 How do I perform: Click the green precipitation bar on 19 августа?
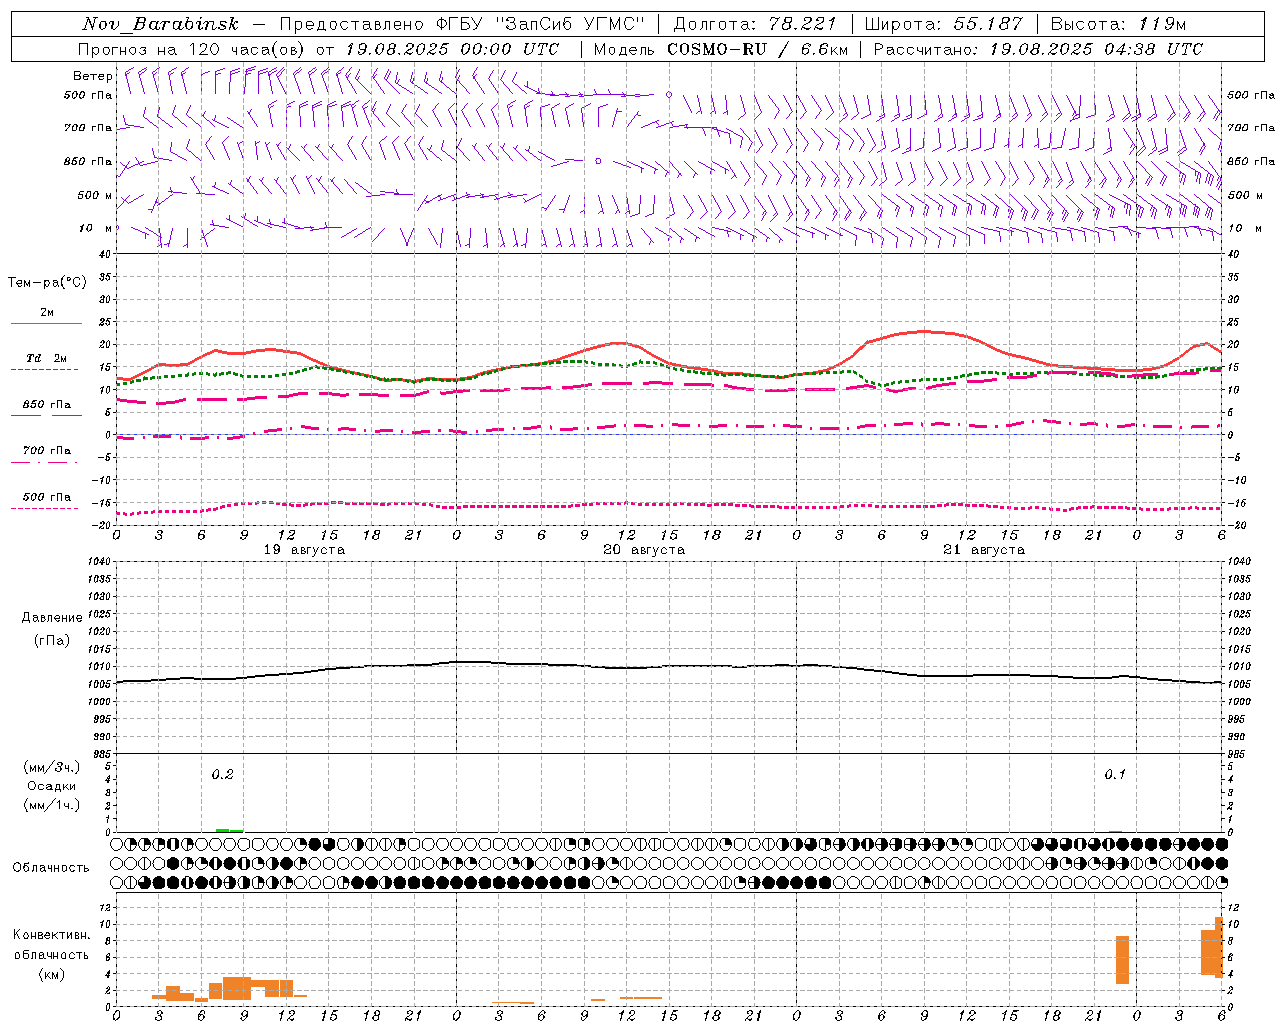229,830
